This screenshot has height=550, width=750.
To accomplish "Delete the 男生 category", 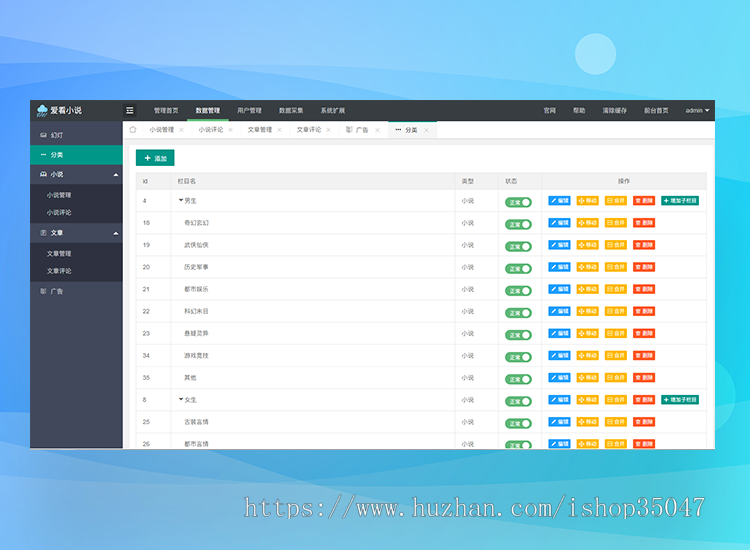I will [644, 201].
